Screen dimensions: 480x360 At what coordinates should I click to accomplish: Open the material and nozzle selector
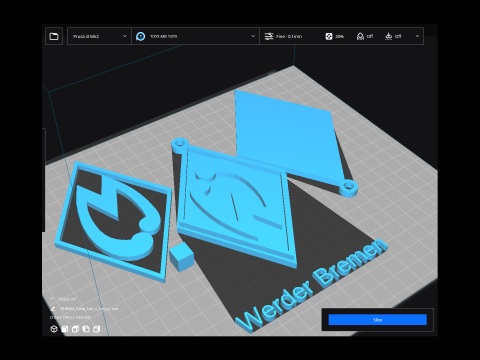(195, 36)
